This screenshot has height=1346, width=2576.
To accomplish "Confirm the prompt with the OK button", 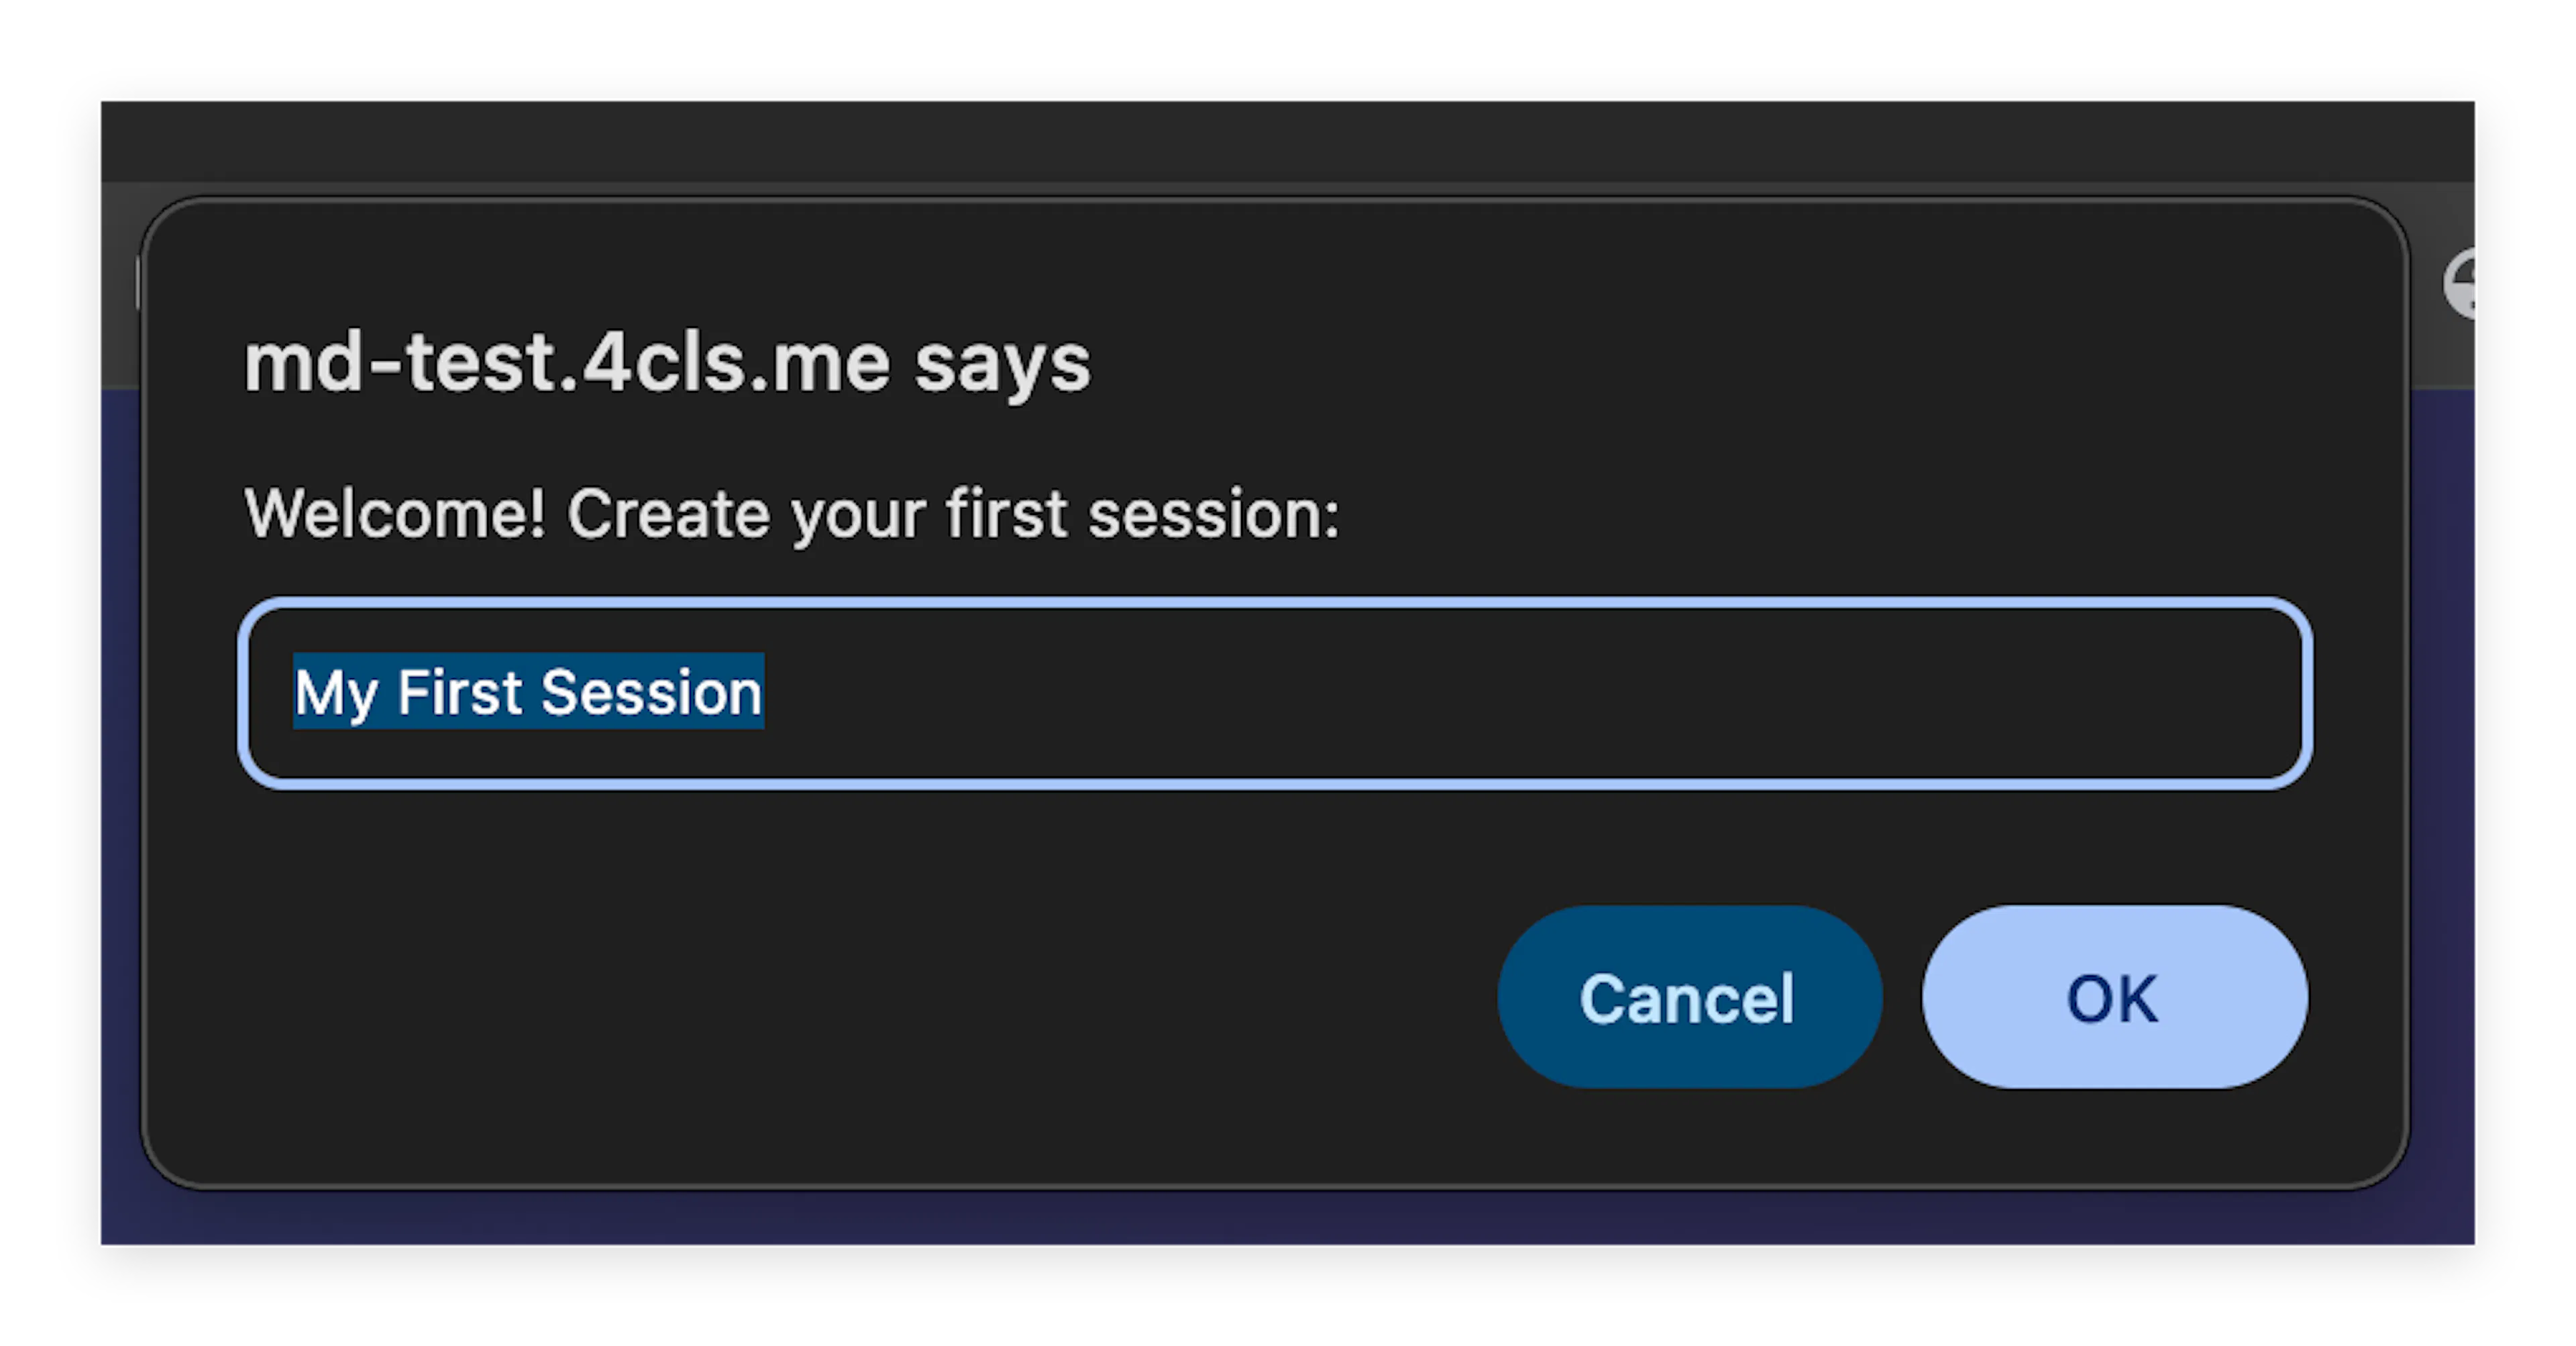I will point(2114,997).
